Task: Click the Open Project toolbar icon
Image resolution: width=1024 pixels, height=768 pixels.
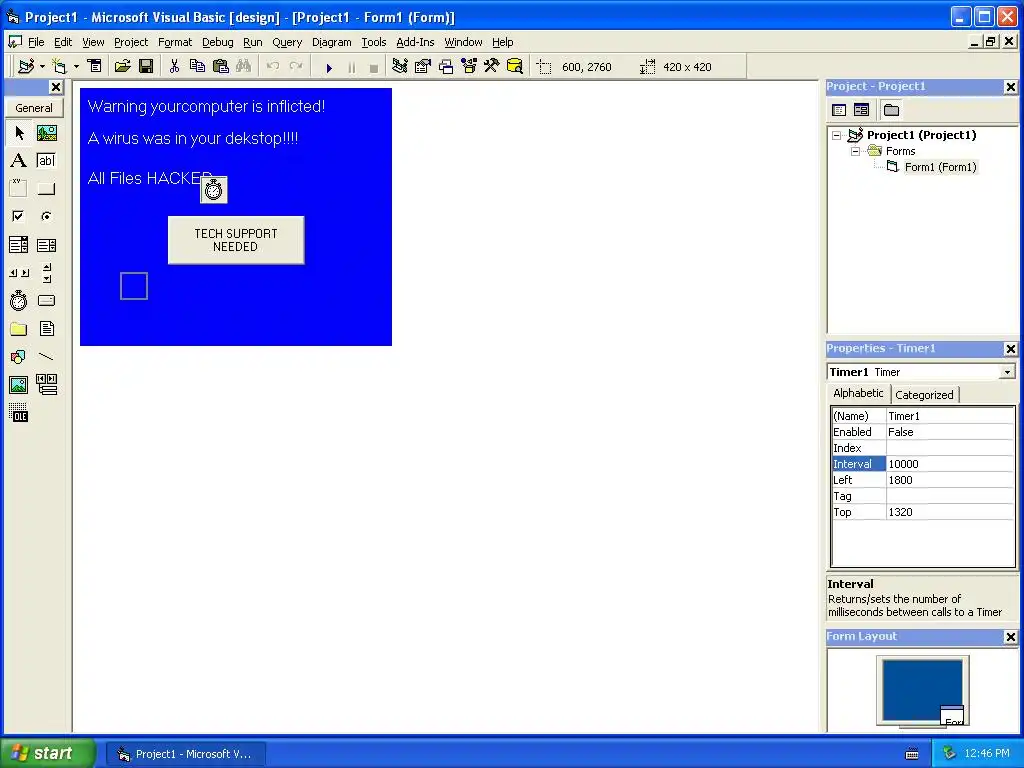Action: click(122, 67)
